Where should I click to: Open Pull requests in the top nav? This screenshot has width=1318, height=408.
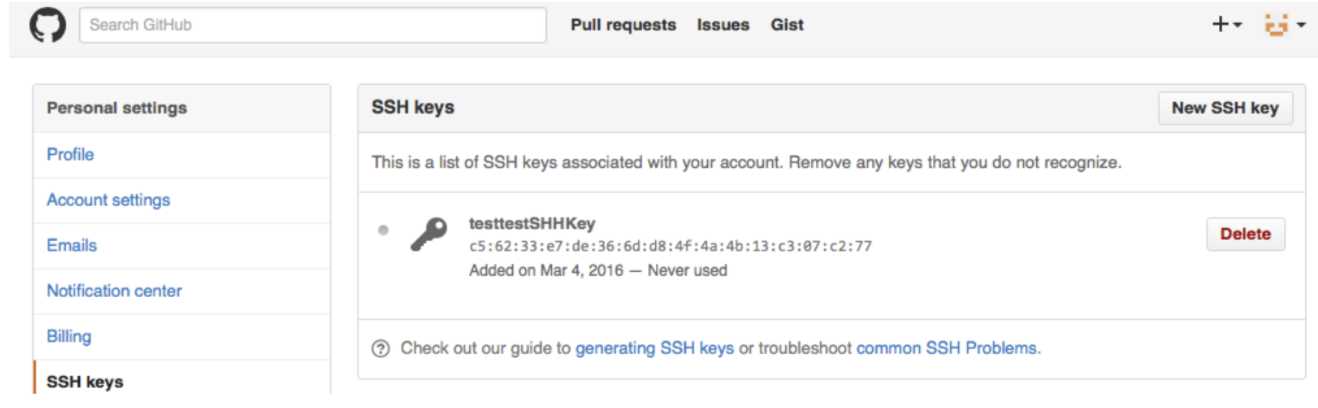(x=623, y=25)
